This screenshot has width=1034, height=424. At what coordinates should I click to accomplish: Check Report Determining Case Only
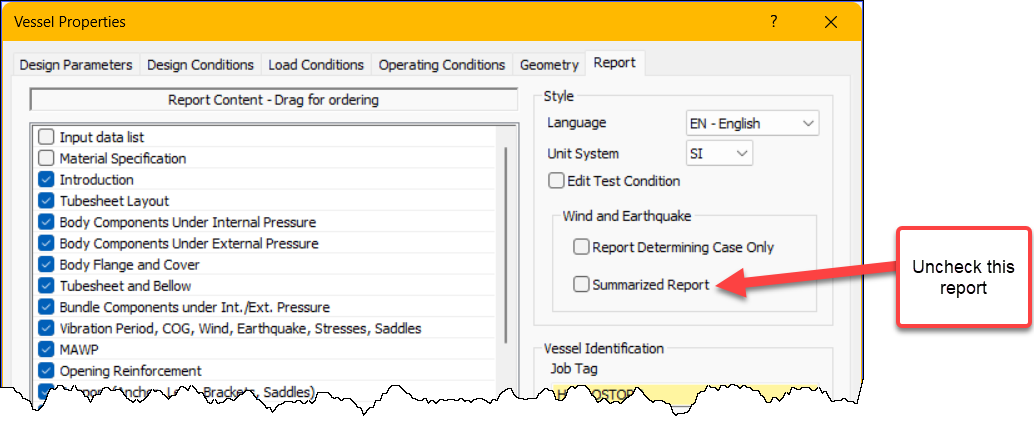(581, 247)
